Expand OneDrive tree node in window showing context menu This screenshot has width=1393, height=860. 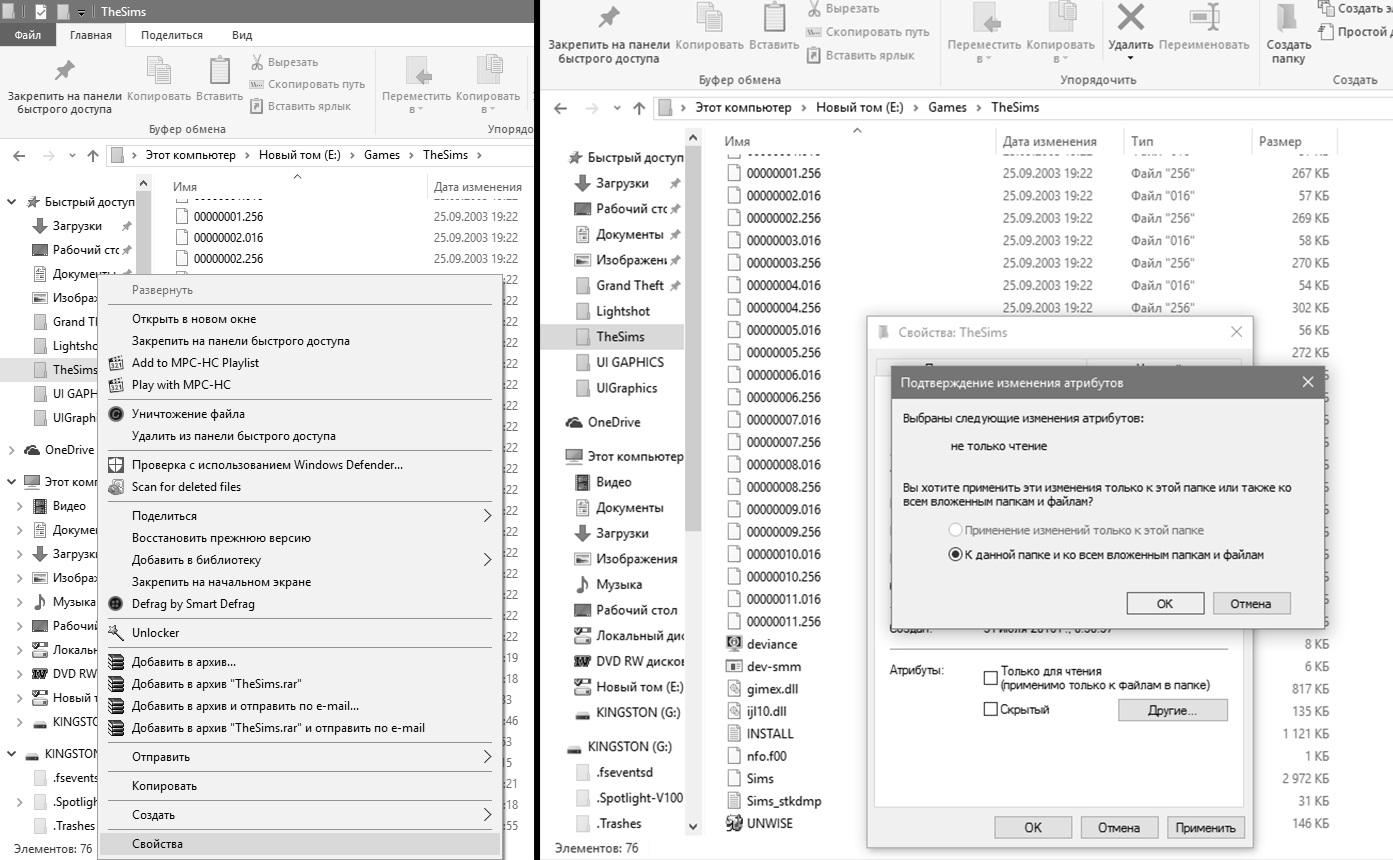11,450
